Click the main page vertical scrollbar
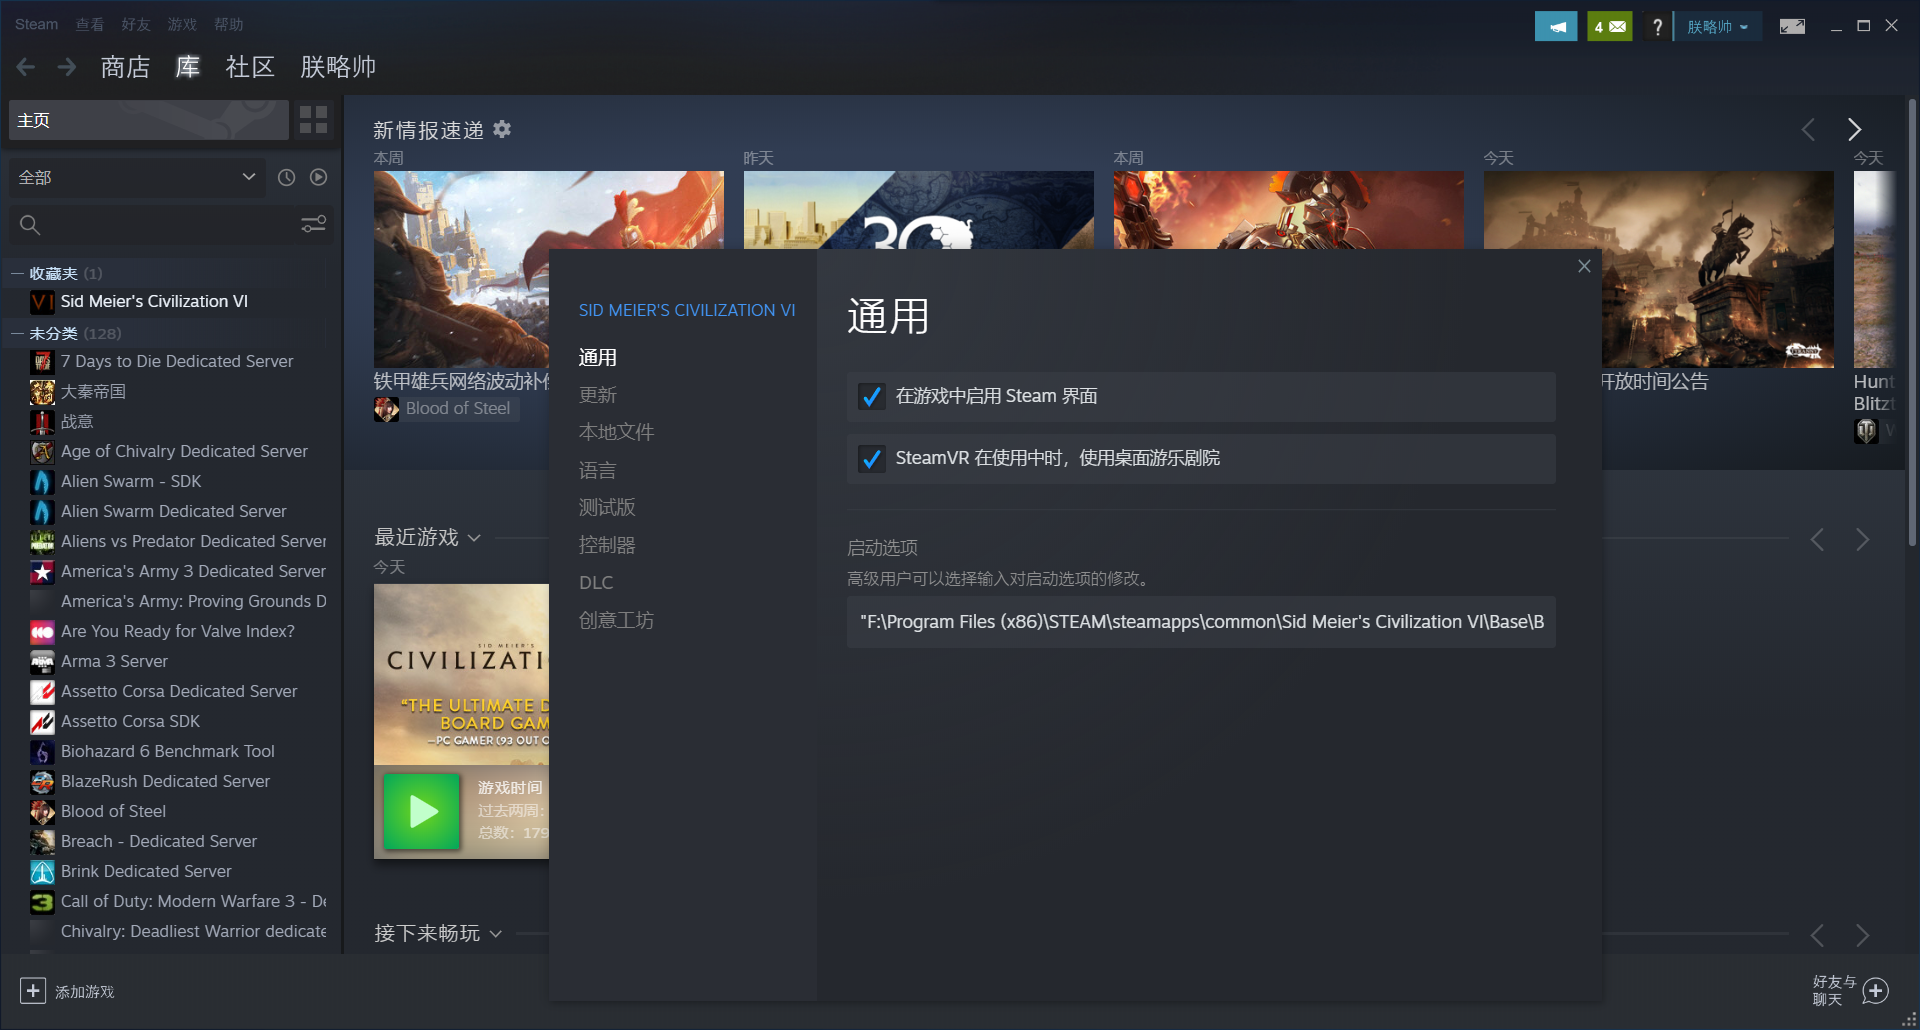Screen dimensions: 1920x1030 coord(1912,322)
